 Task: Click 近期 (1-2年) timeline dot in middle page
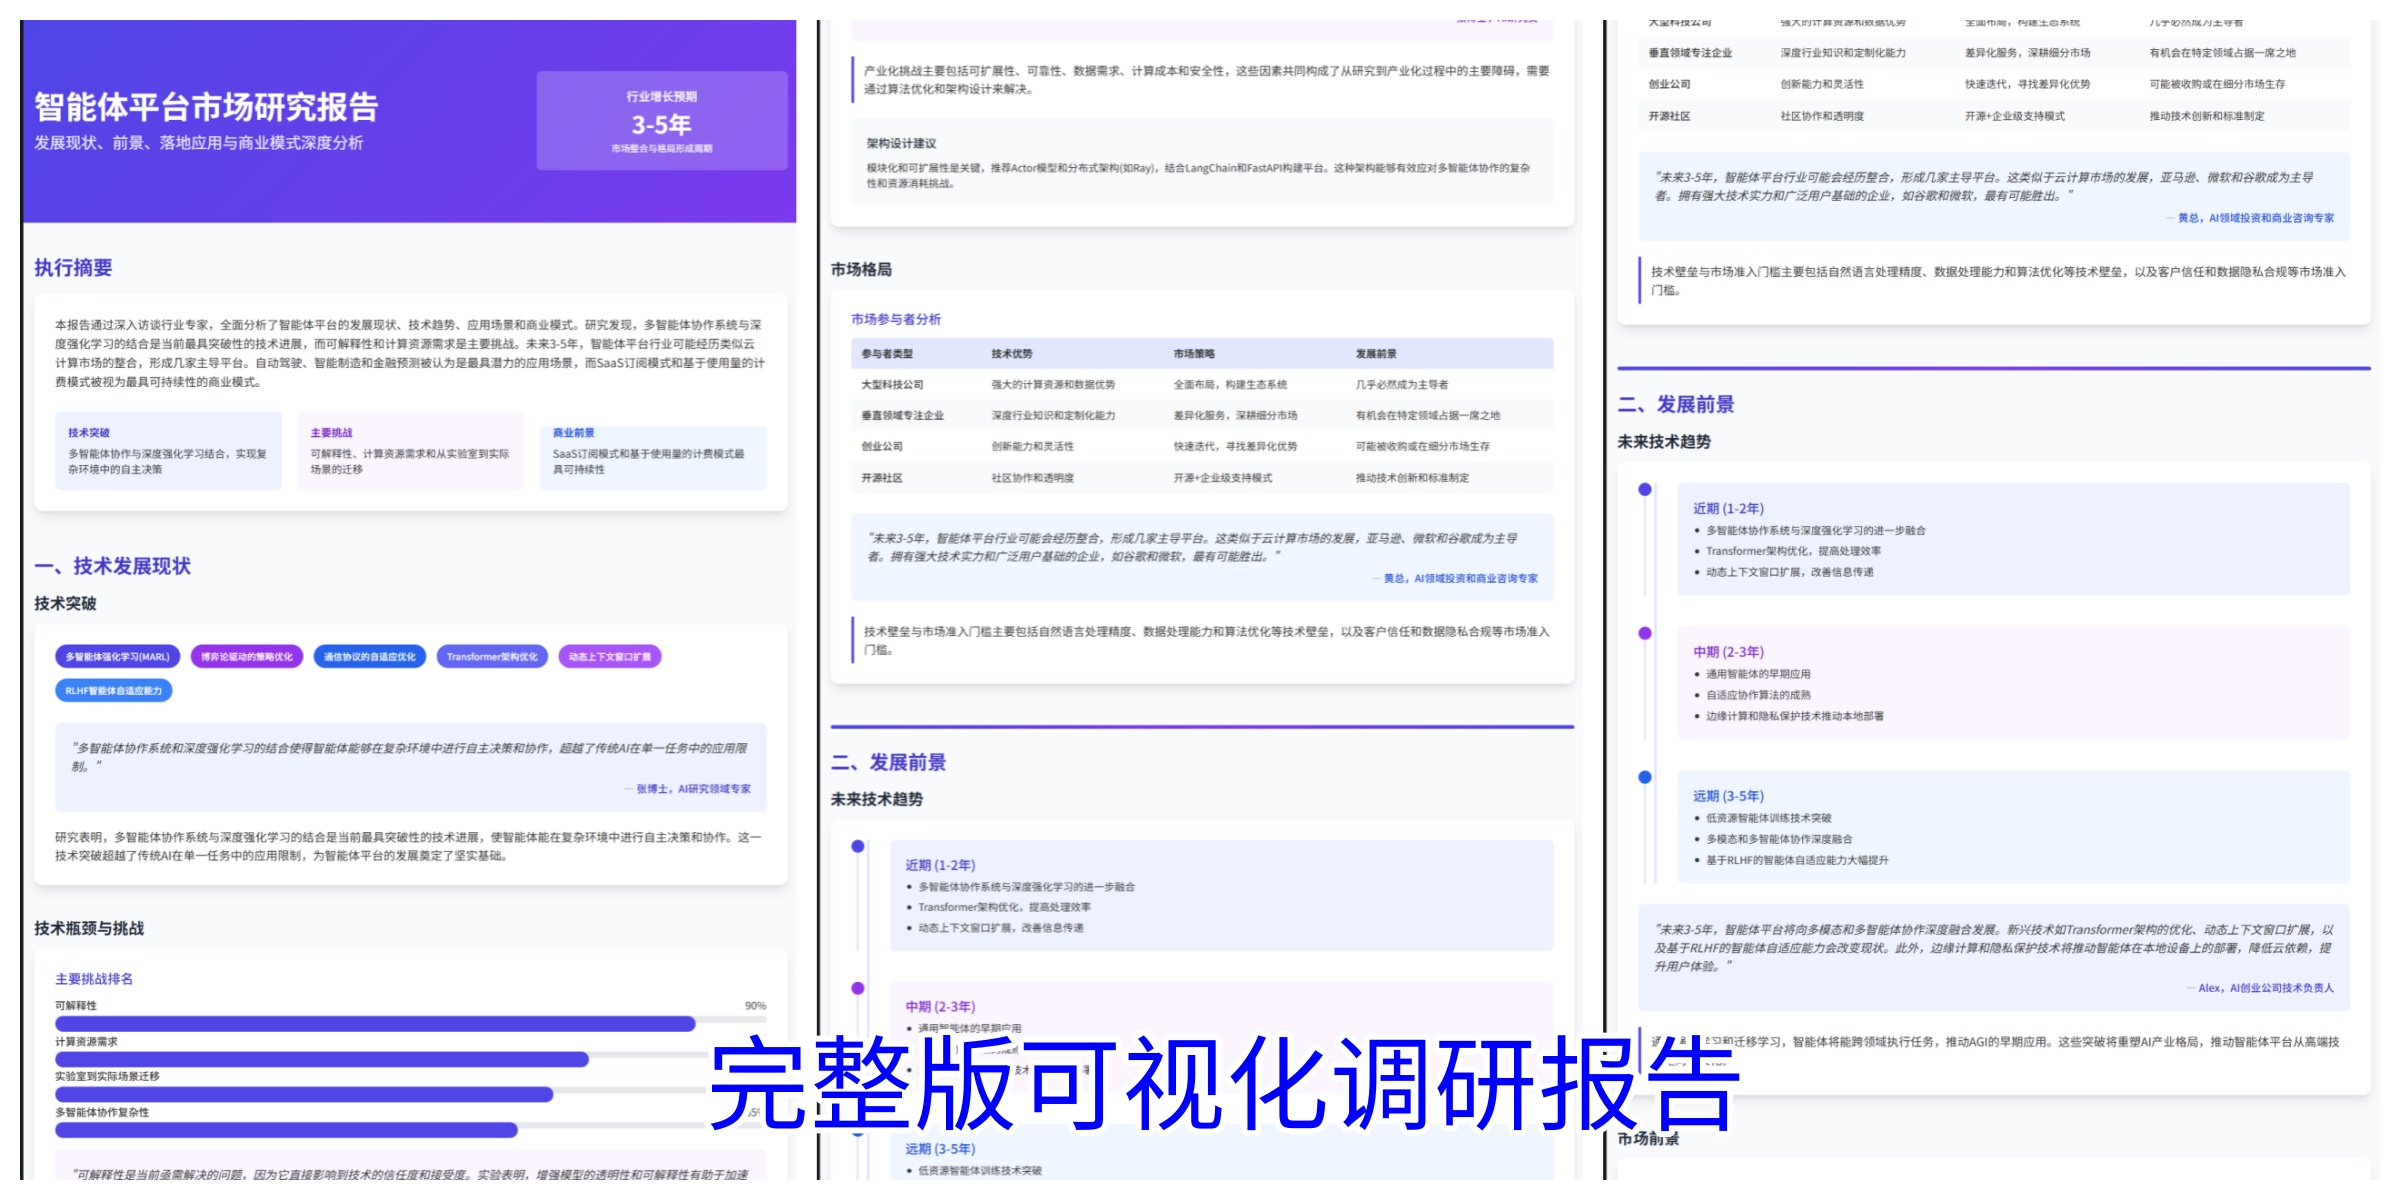click(858, 846)
